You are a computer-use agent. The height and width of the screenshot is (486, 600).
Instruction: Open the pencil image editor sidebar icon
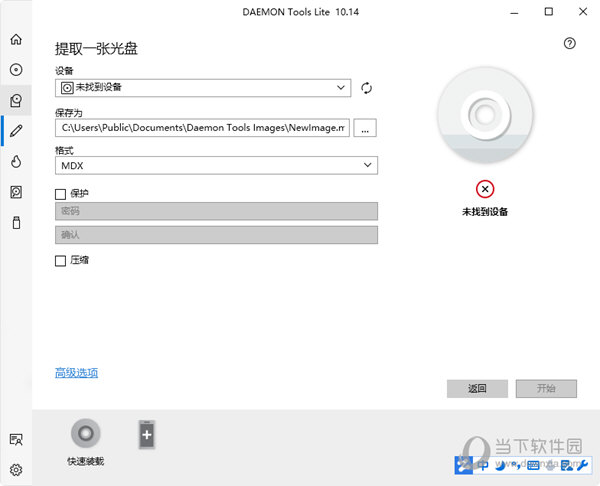tap(16, 131)
